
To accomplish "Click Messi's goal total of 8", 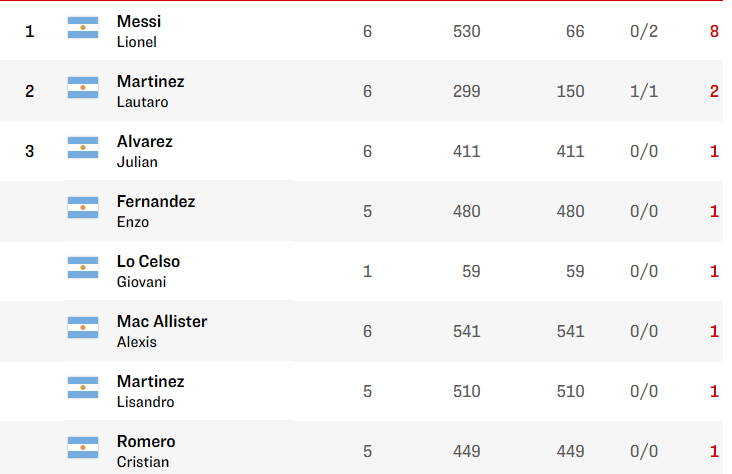I will pos(714,31).
